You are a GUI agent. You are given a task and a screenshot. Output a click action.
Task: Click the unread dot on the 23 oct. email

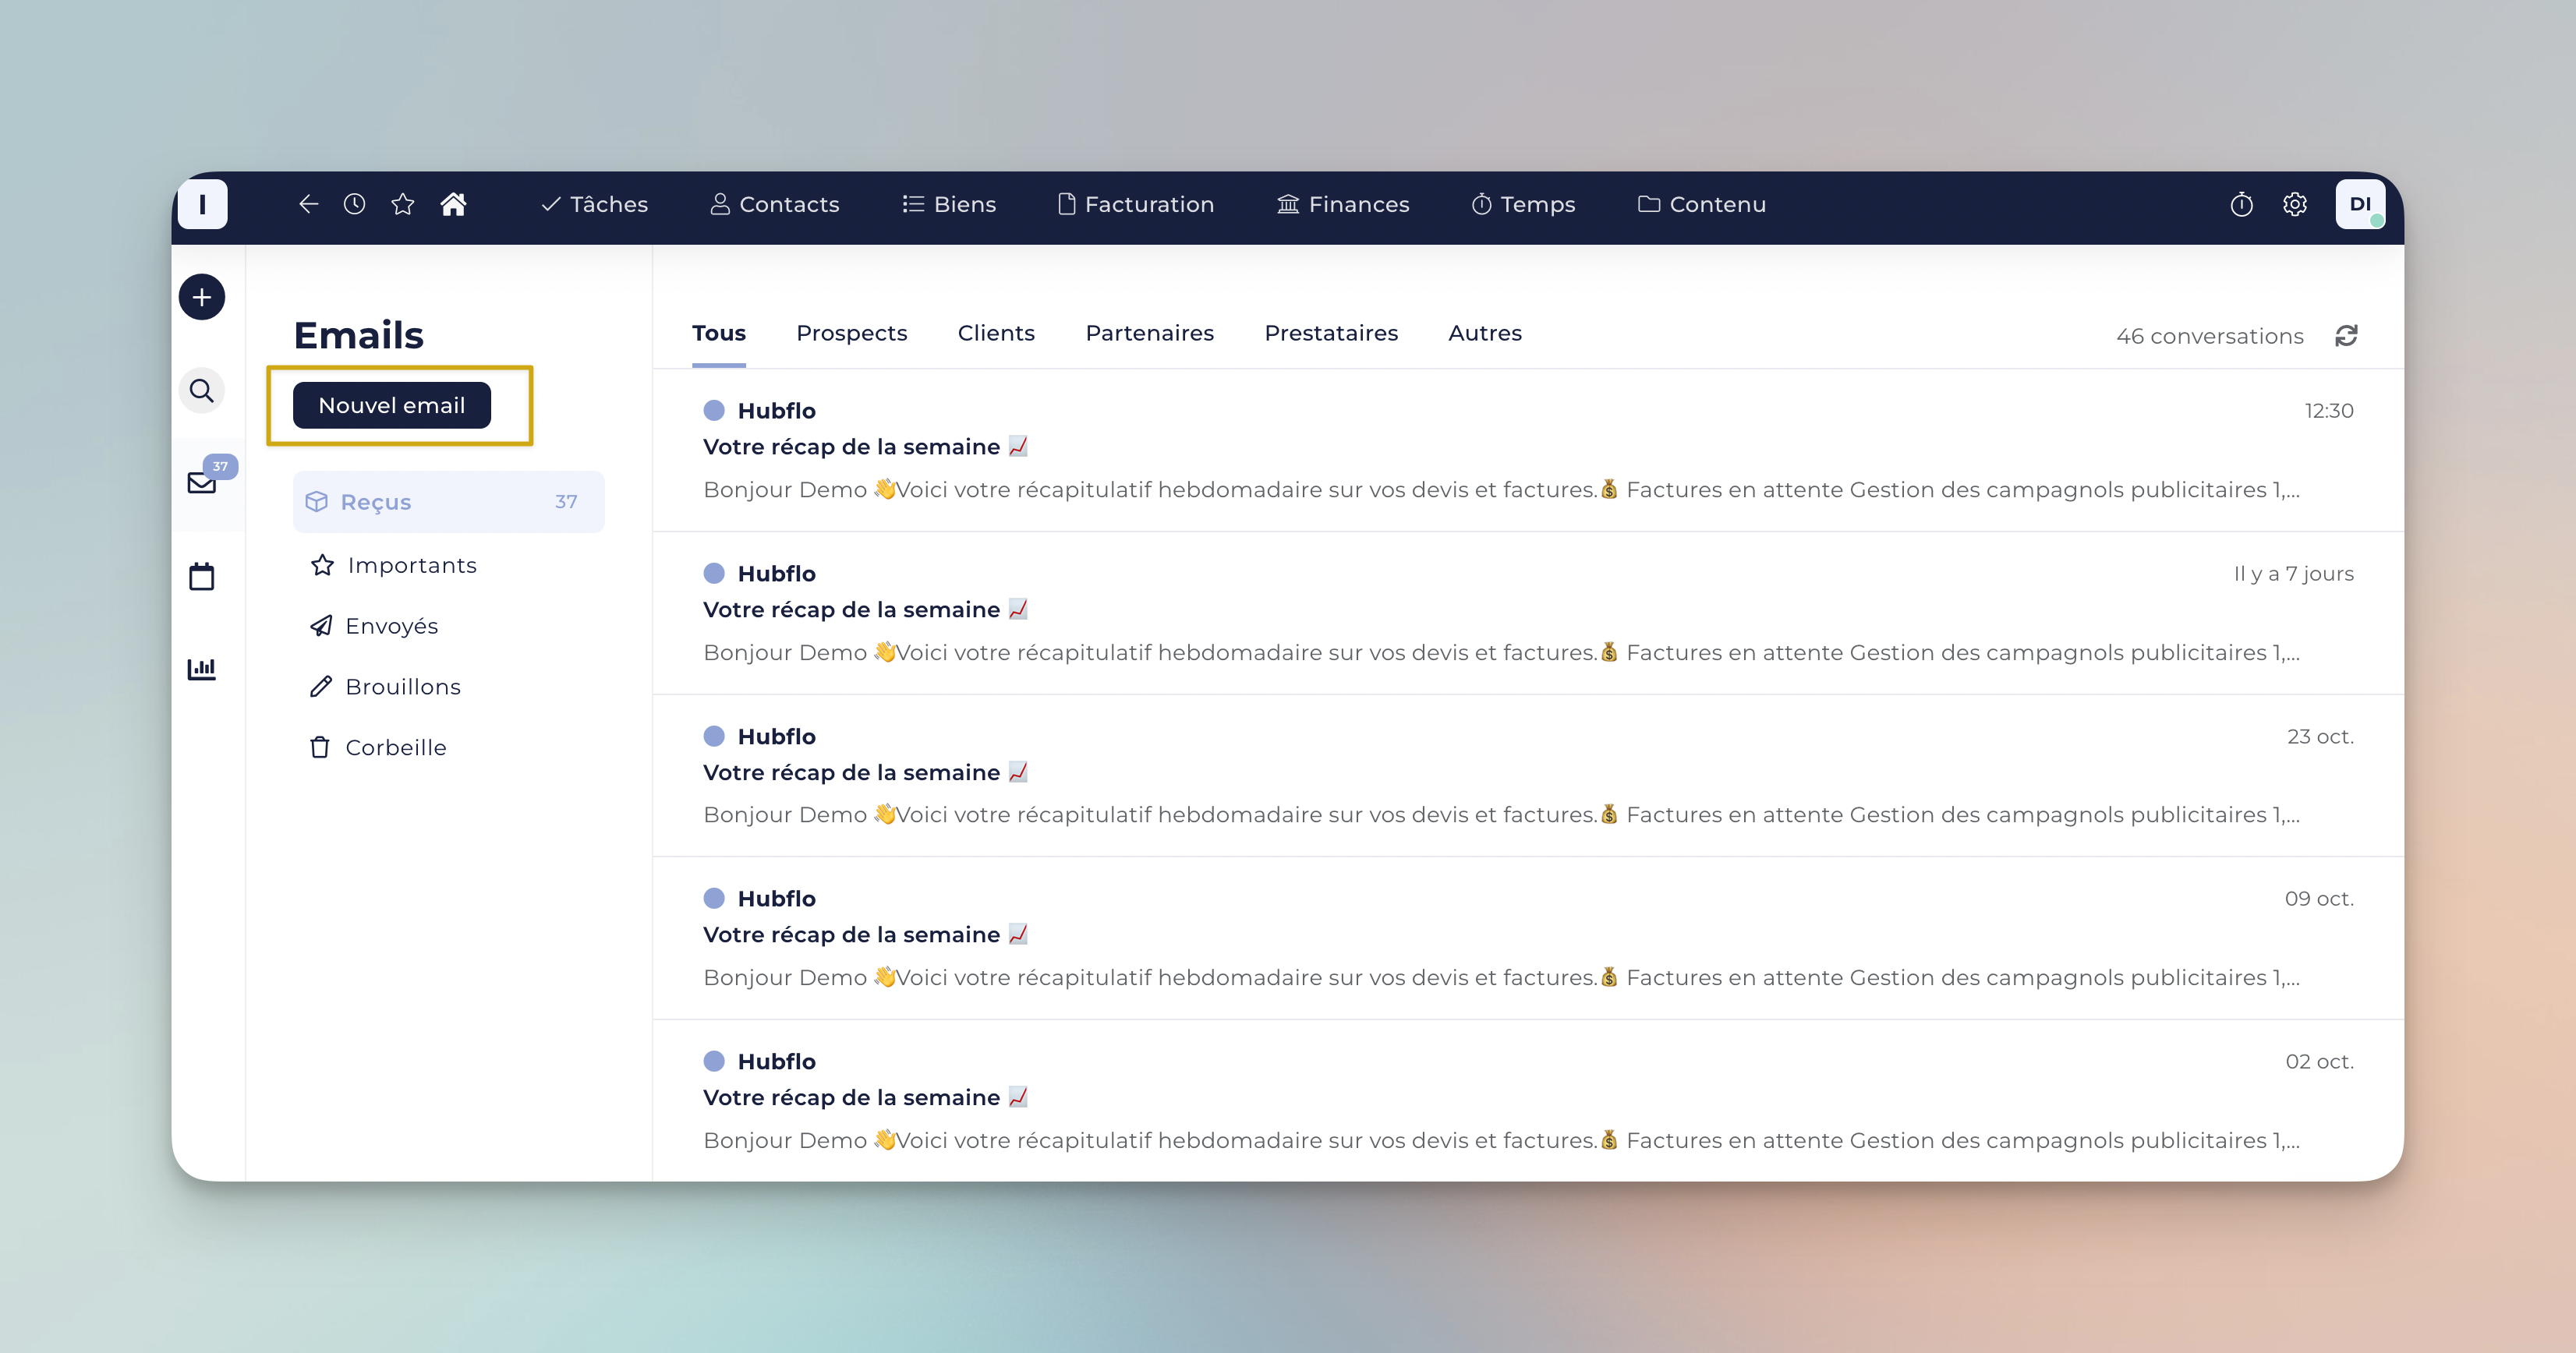click(714, 736)
